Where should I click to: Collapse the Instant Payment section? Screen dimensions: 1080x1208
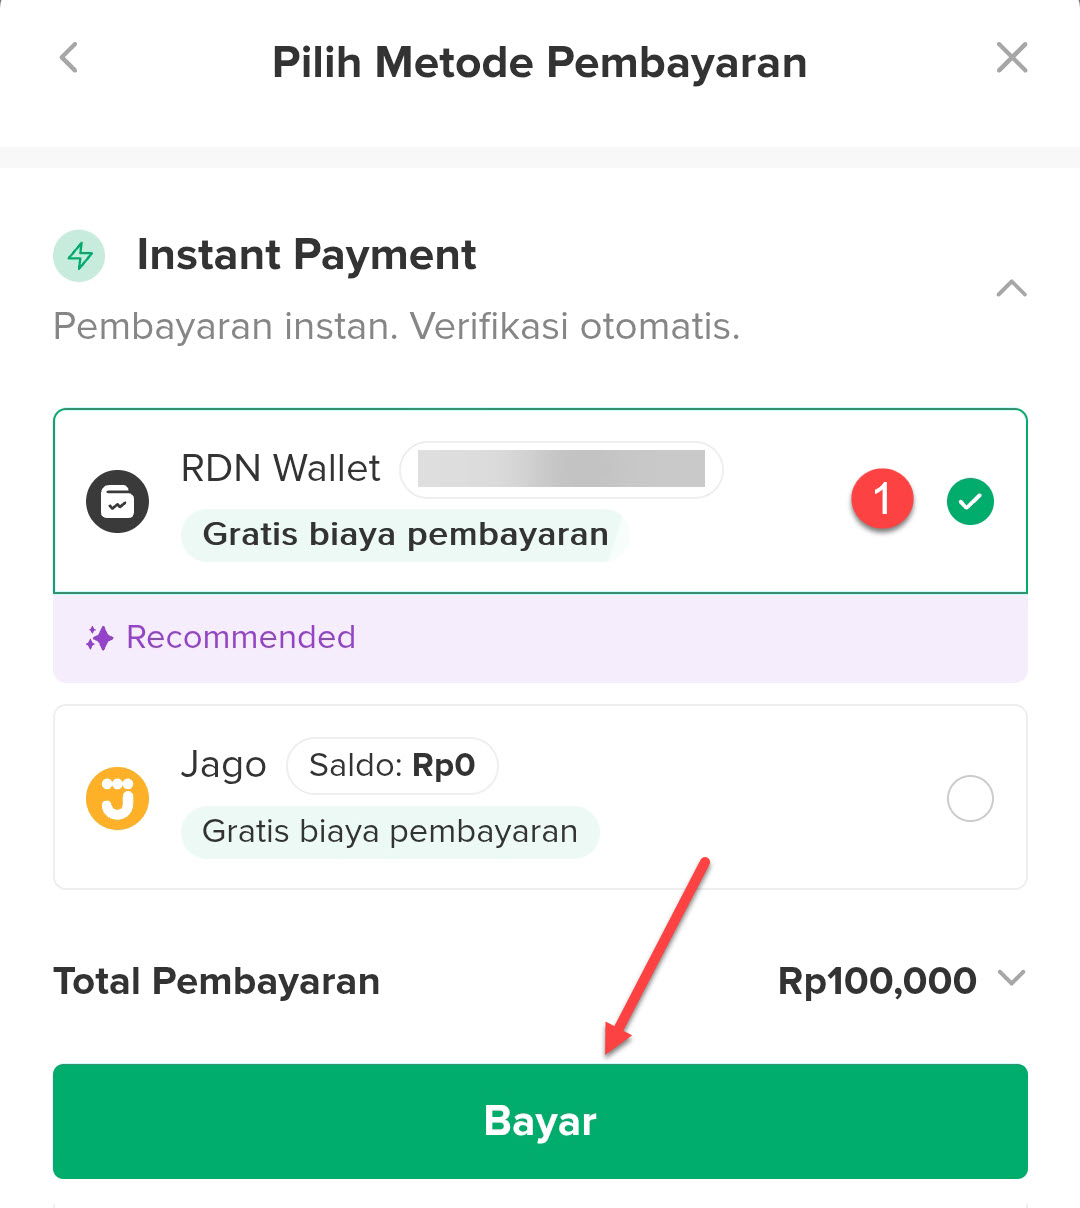click(1011, 289)
